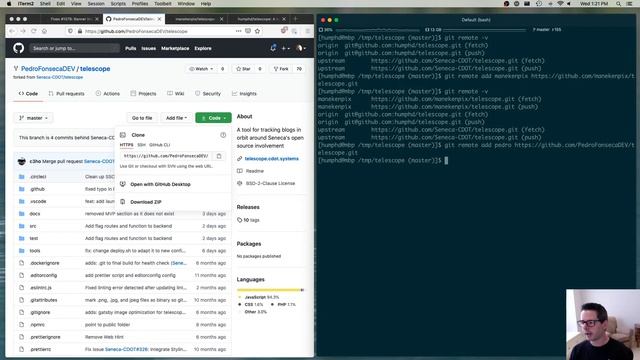Open the Wiki tab
The image size is (640, 360).
click(176, 93)
